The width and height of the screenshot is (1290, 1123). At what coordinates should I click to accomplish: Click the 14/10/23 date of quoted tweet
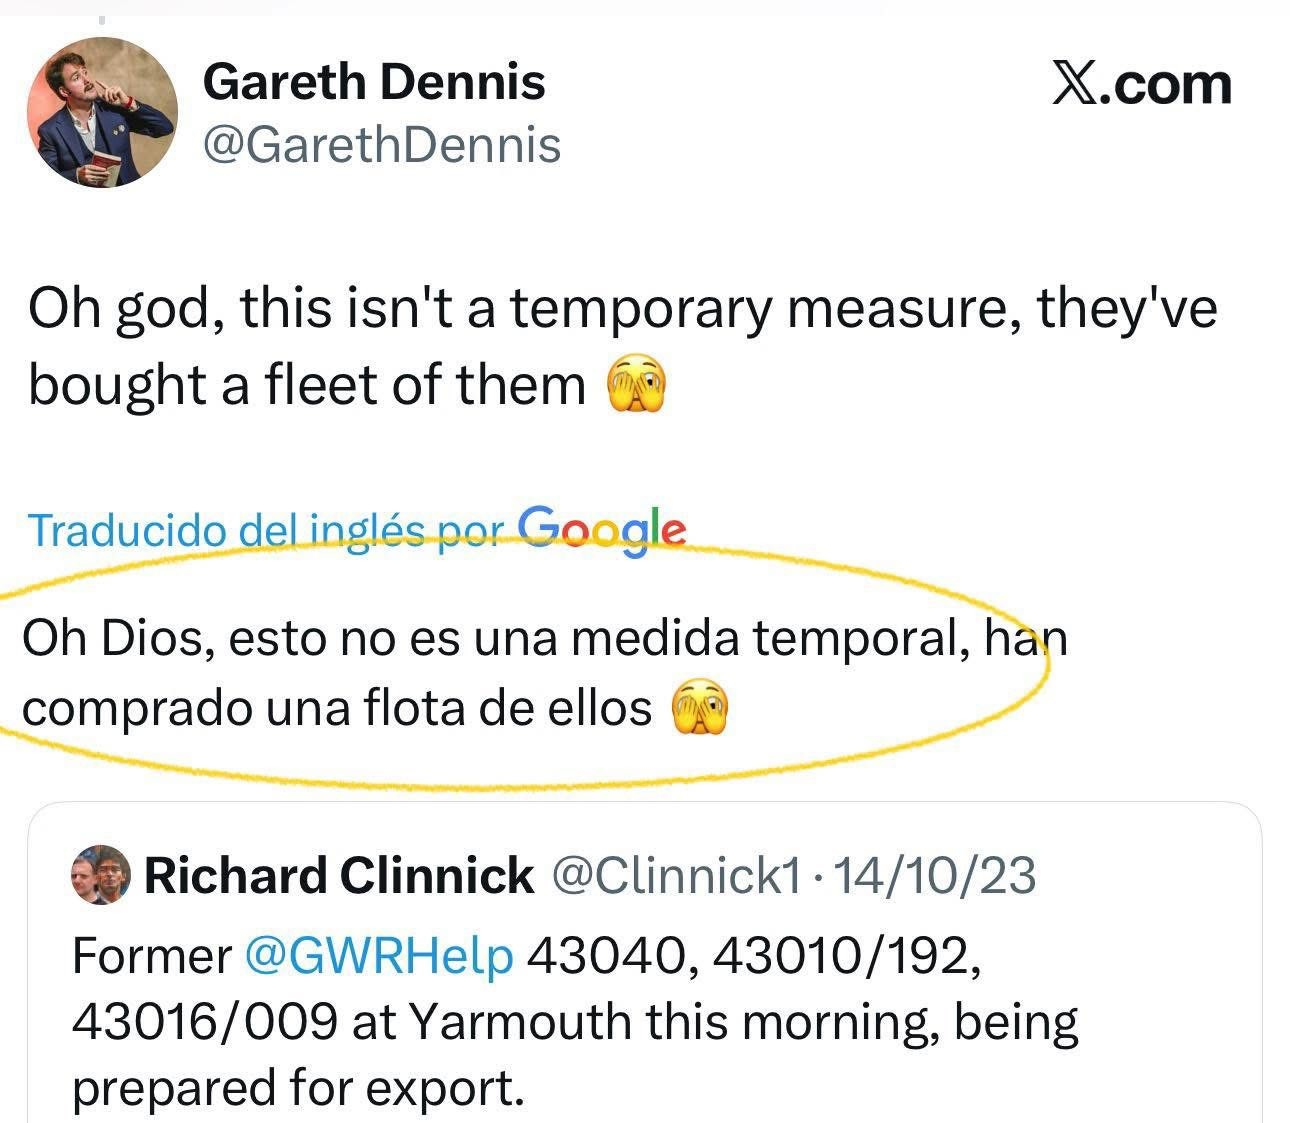tap(933, 876)
